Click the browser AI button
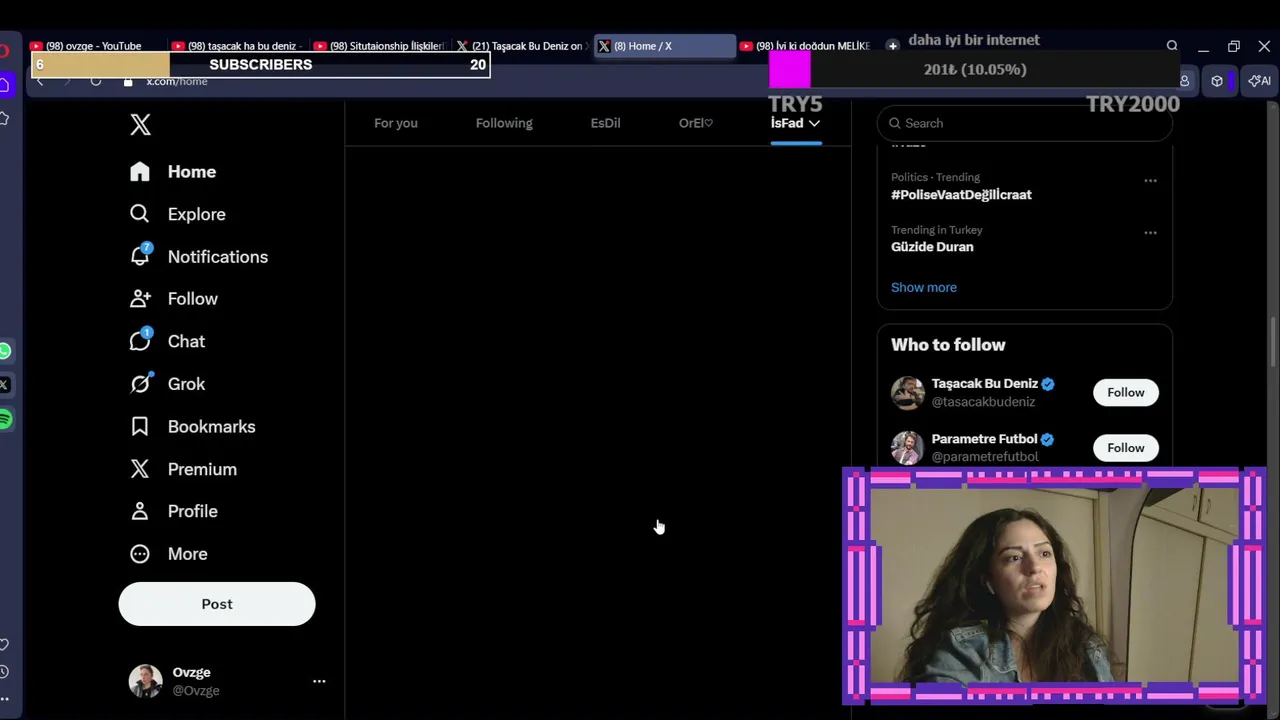 [x=1260, y=81]
